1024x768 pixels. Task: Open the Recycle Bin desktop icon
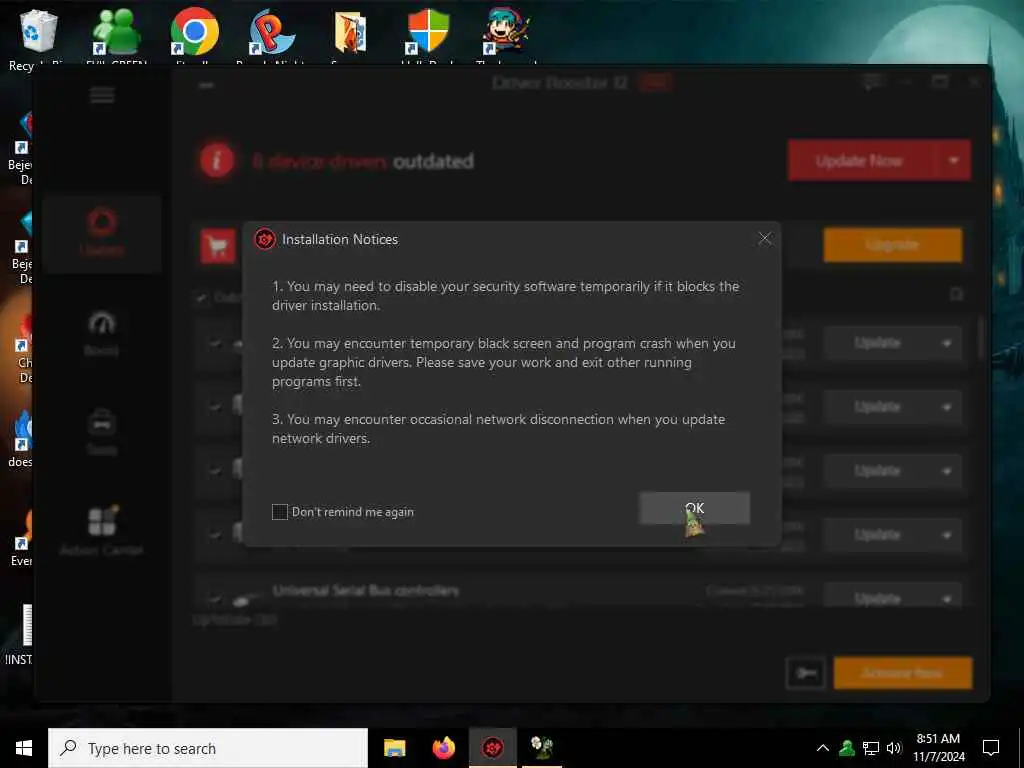tap(39, 37)
